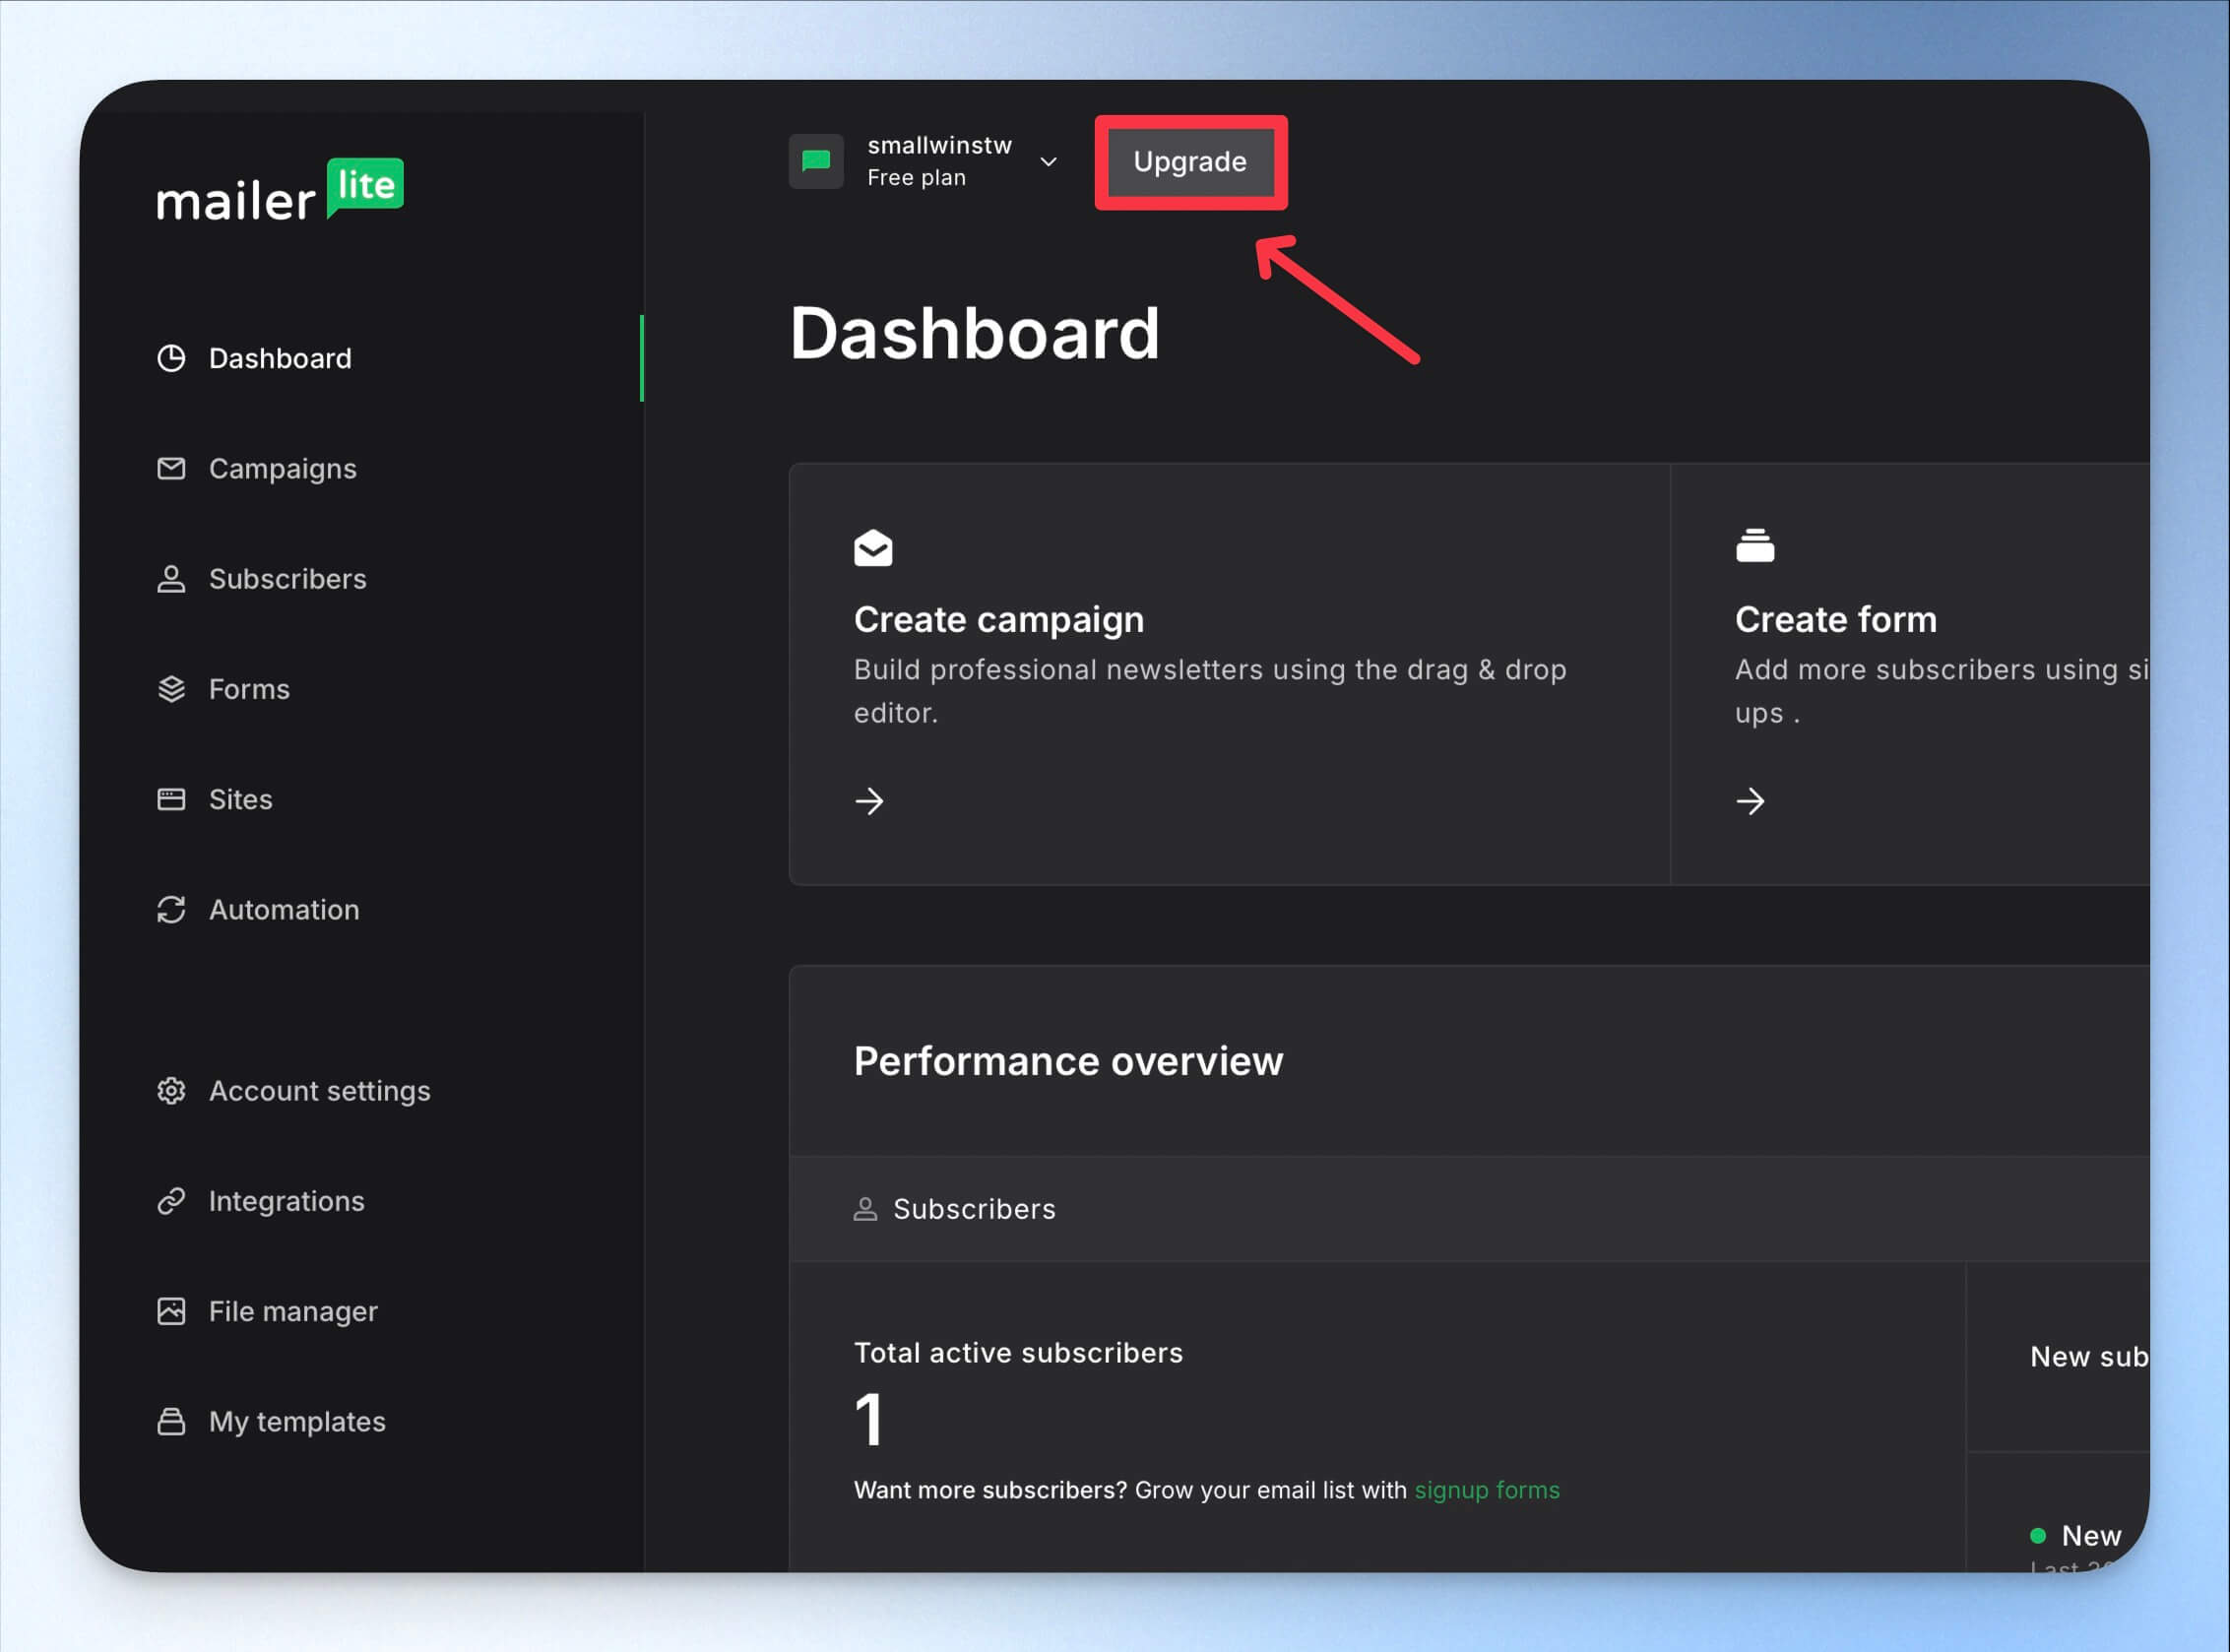Go to Campaigns in the sidebar

coord(282,469)
